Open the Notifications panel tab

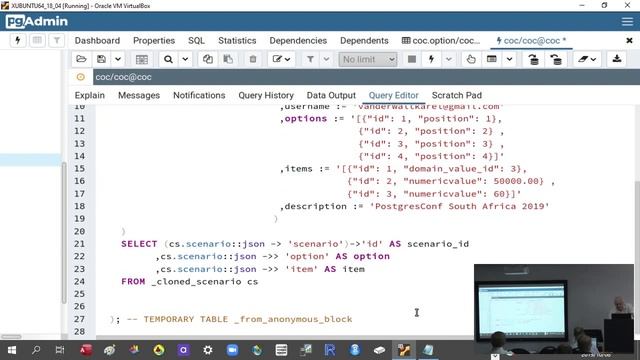click(199, 95)
